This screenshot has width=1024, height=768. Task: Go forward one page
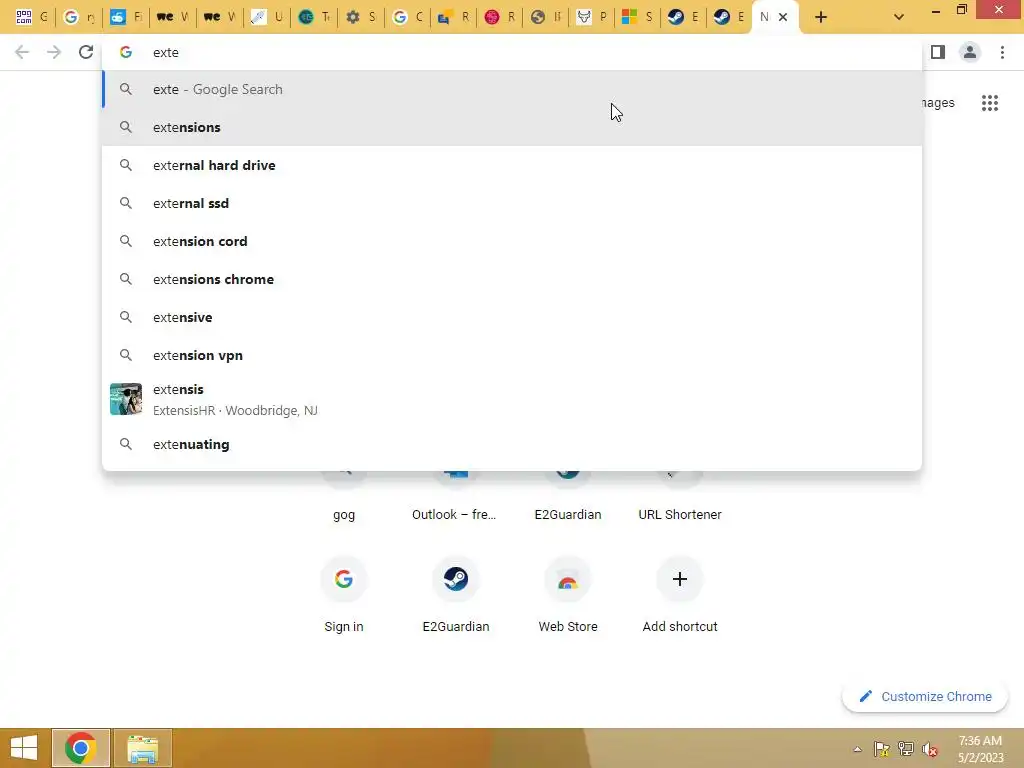point(54,52)
